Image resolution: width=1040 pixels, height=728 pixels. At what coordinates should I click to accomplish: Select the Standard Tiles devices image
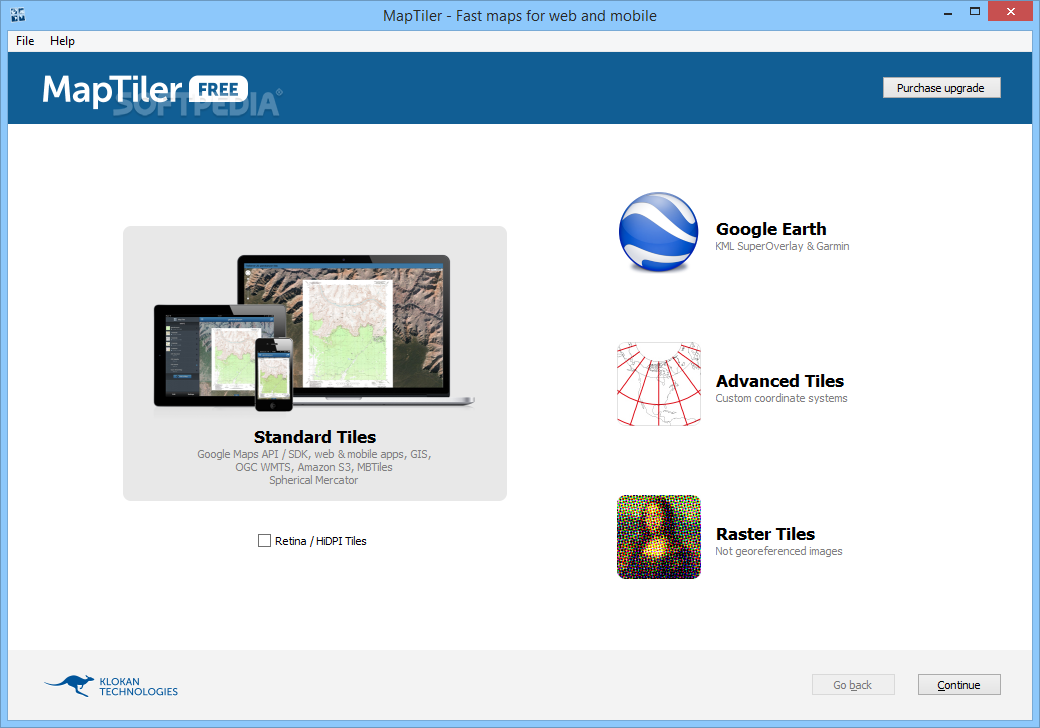click(x=314, y=334)
